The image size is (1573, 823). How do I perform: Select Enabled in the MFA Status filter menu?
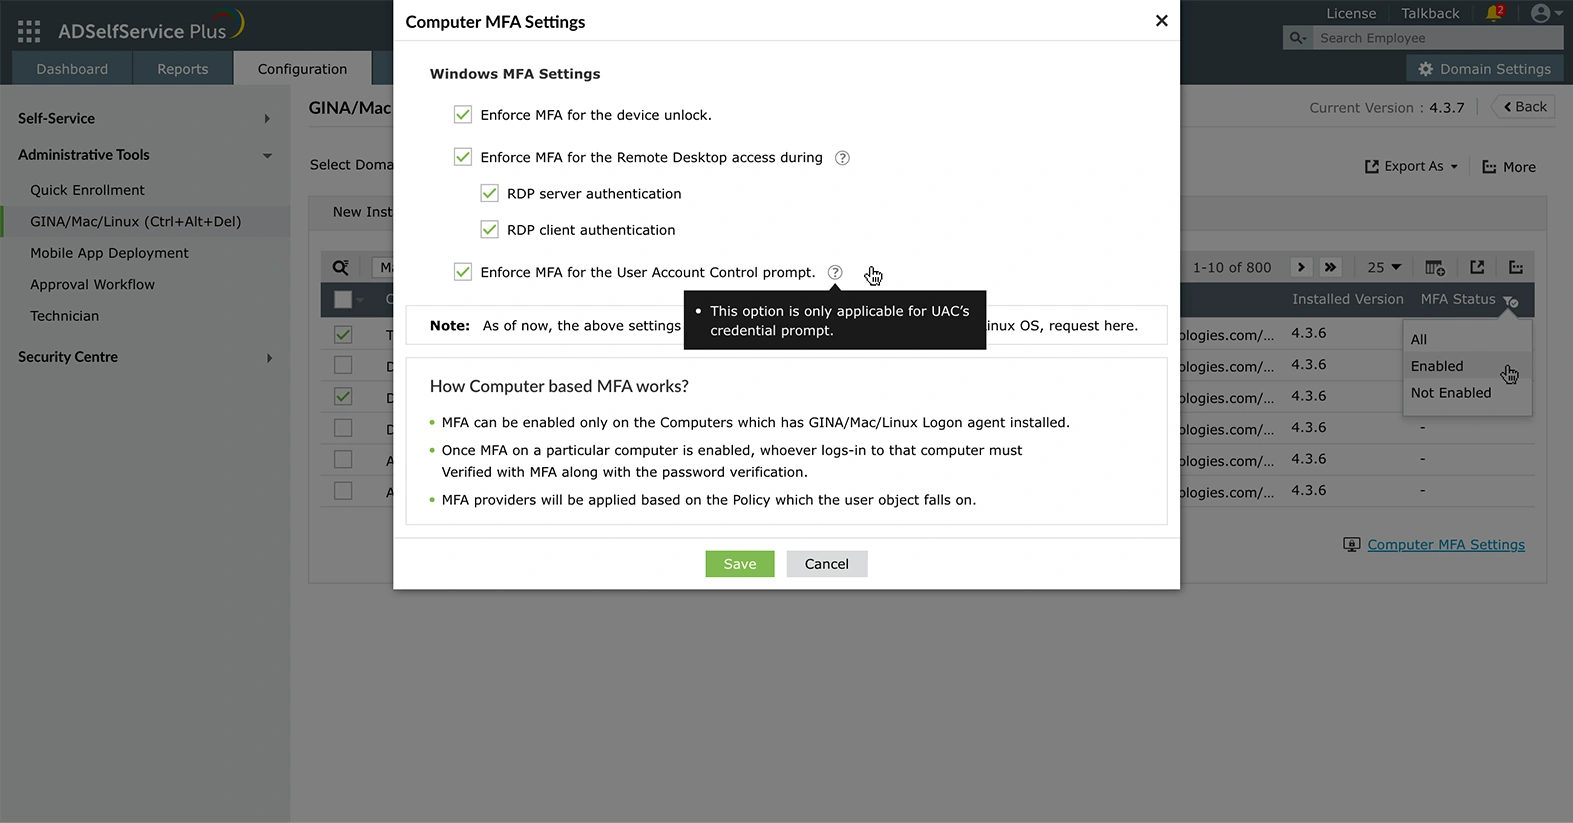tap(1437, 366)
